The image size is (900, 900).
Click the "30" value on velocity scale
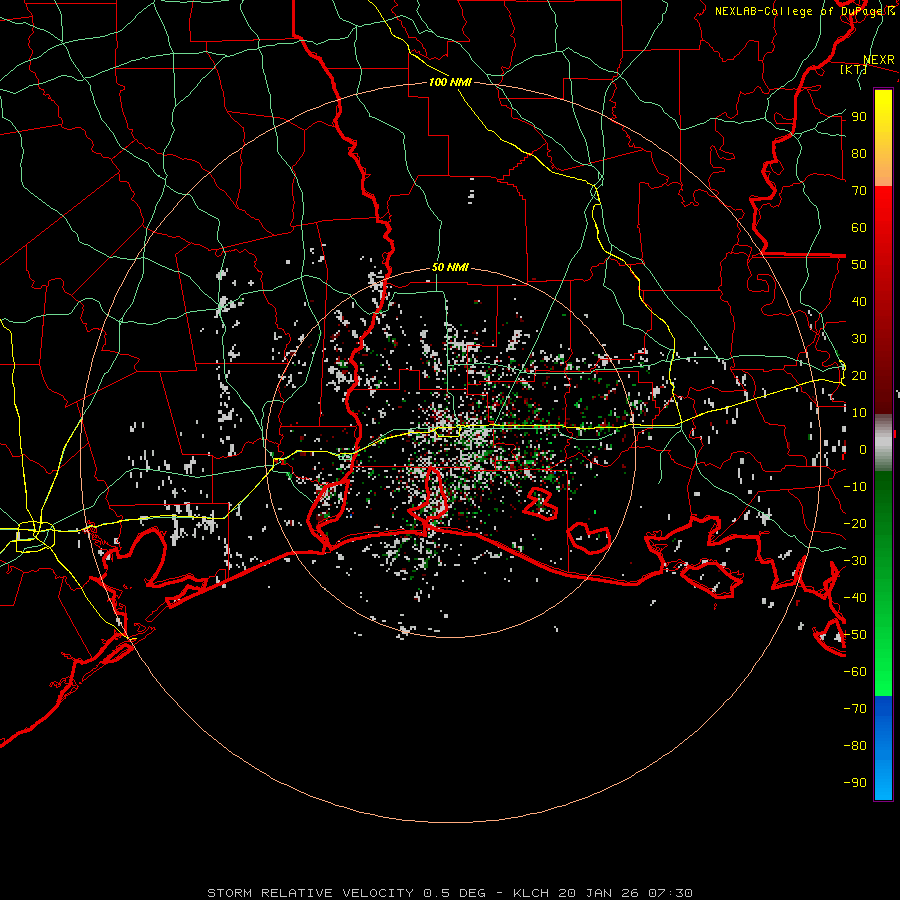(859, 339)
